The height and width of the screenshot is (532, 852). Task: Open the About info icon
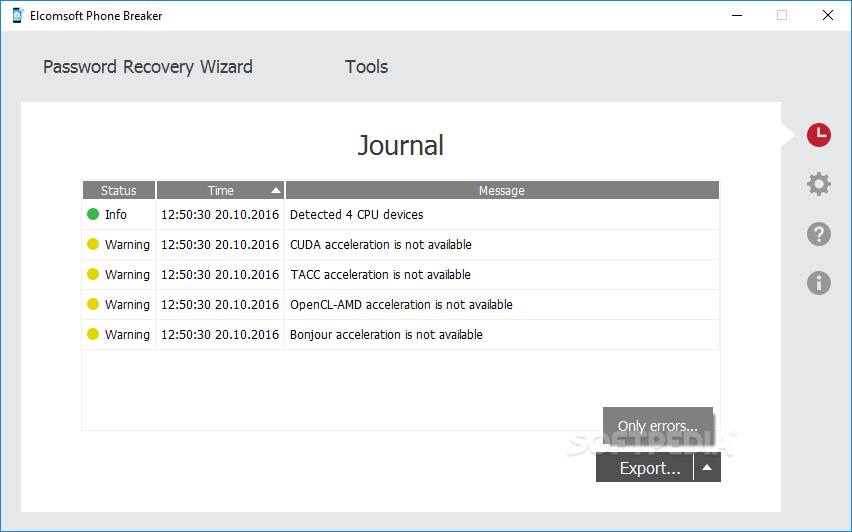(x=818, y=283)
